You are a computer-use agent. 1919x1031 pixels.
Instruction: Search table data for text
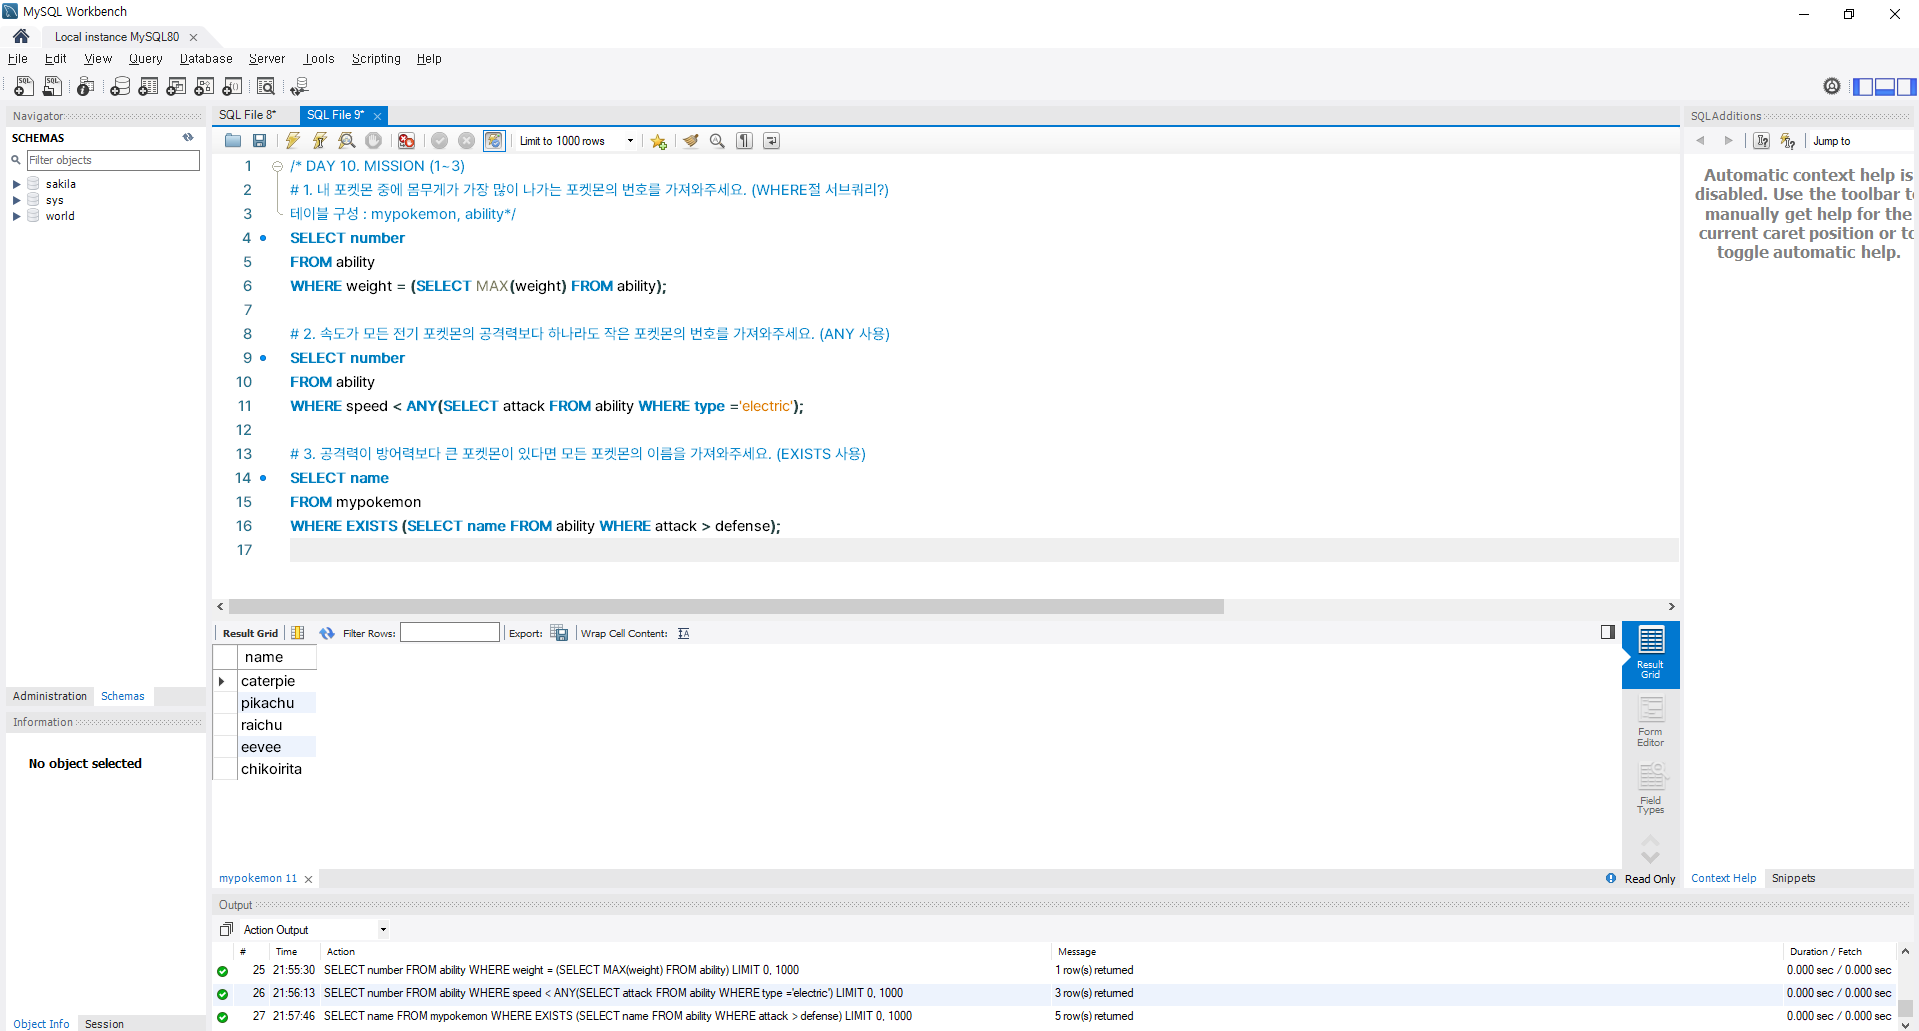pyautogui.click(x=266, y=87)
